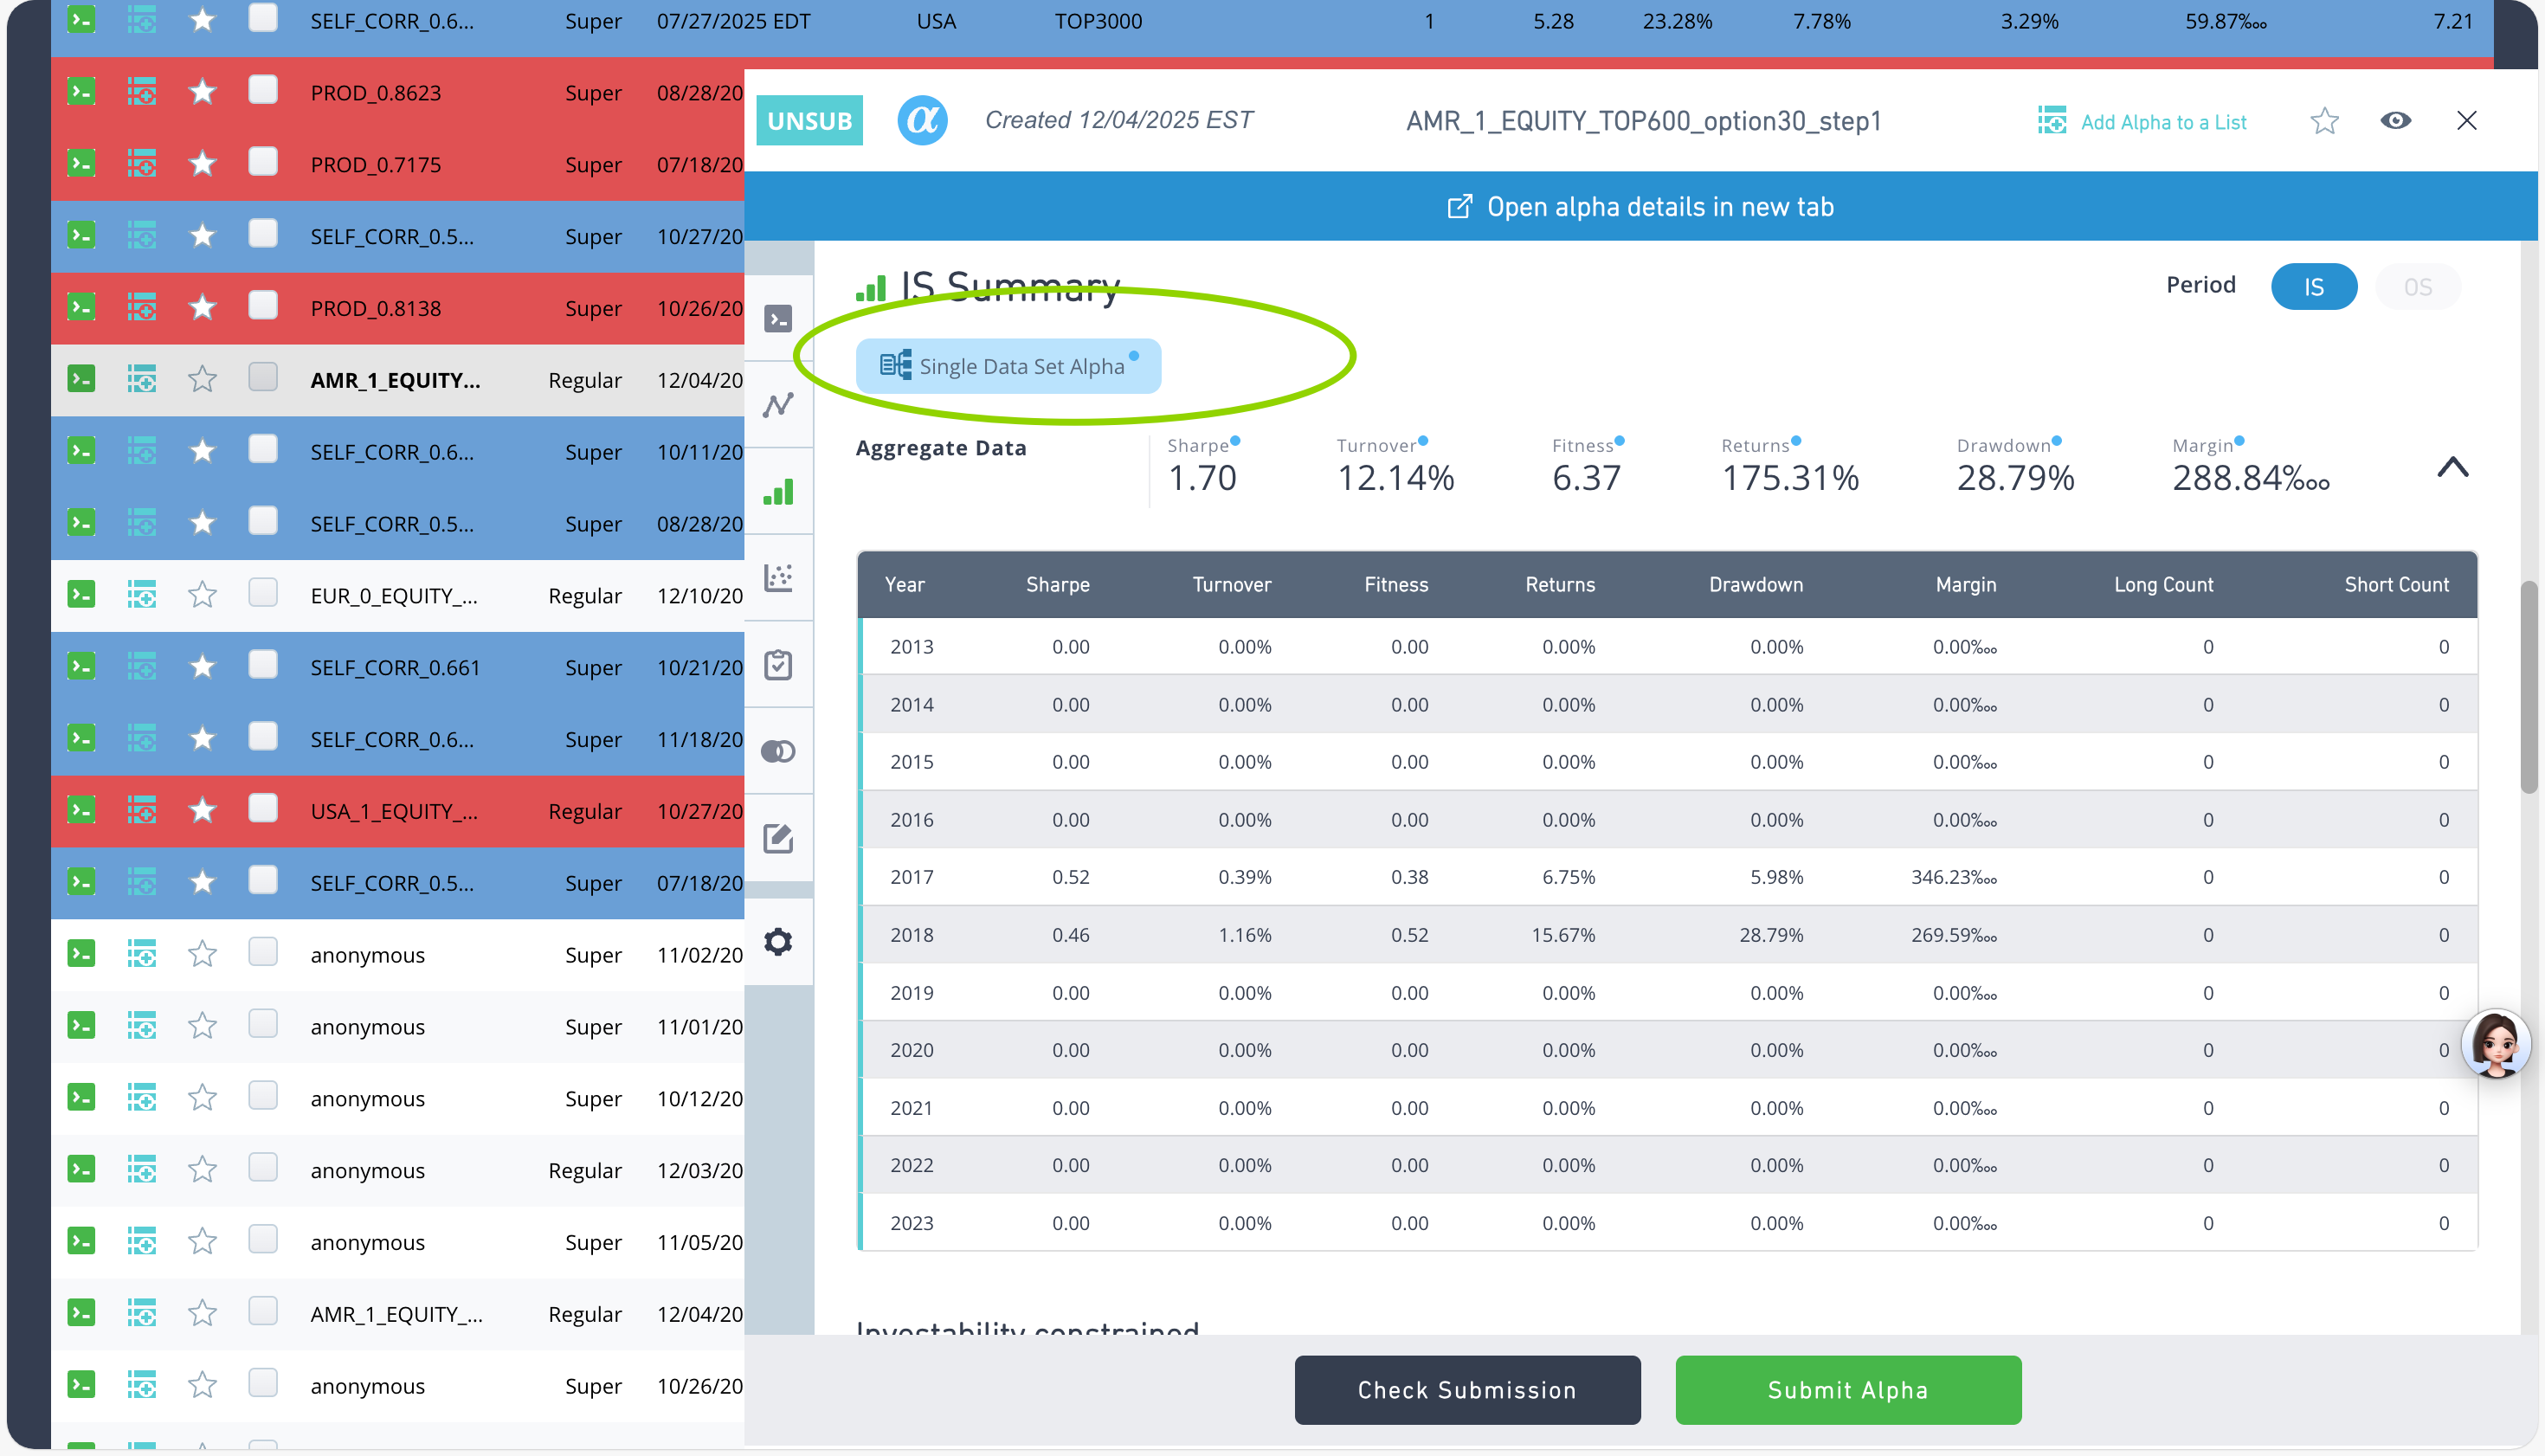Open the edit notes pencil sidebar icon
The height and width of the screenshot is (1456, 2545).
pos(778,838)
